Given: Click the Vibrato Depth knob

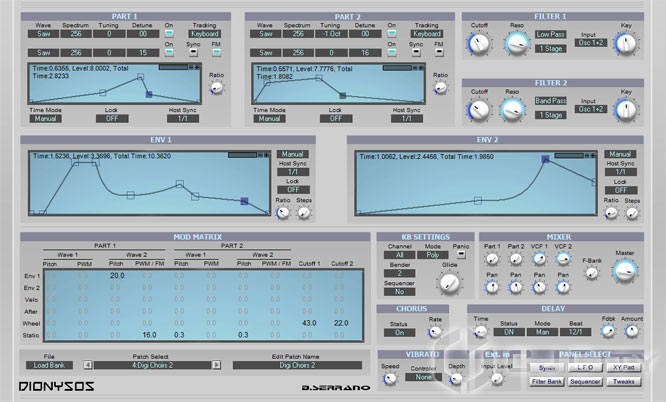Looking at the screenshot, I should pos(456,379).
